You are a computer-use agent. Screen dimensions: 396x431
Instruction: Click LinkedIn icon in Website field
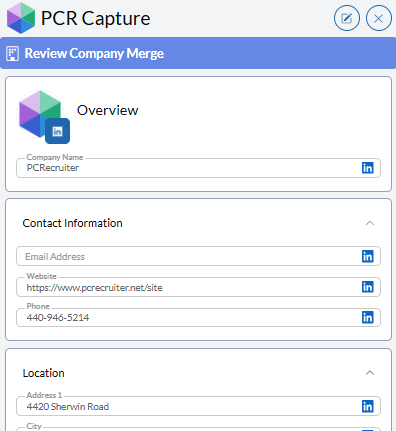(x=368, y=287)
